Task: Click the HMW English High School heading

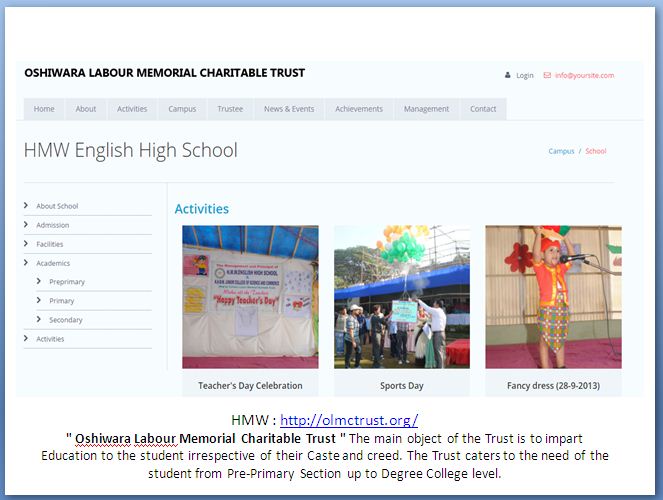Action: tap(131, 150)
